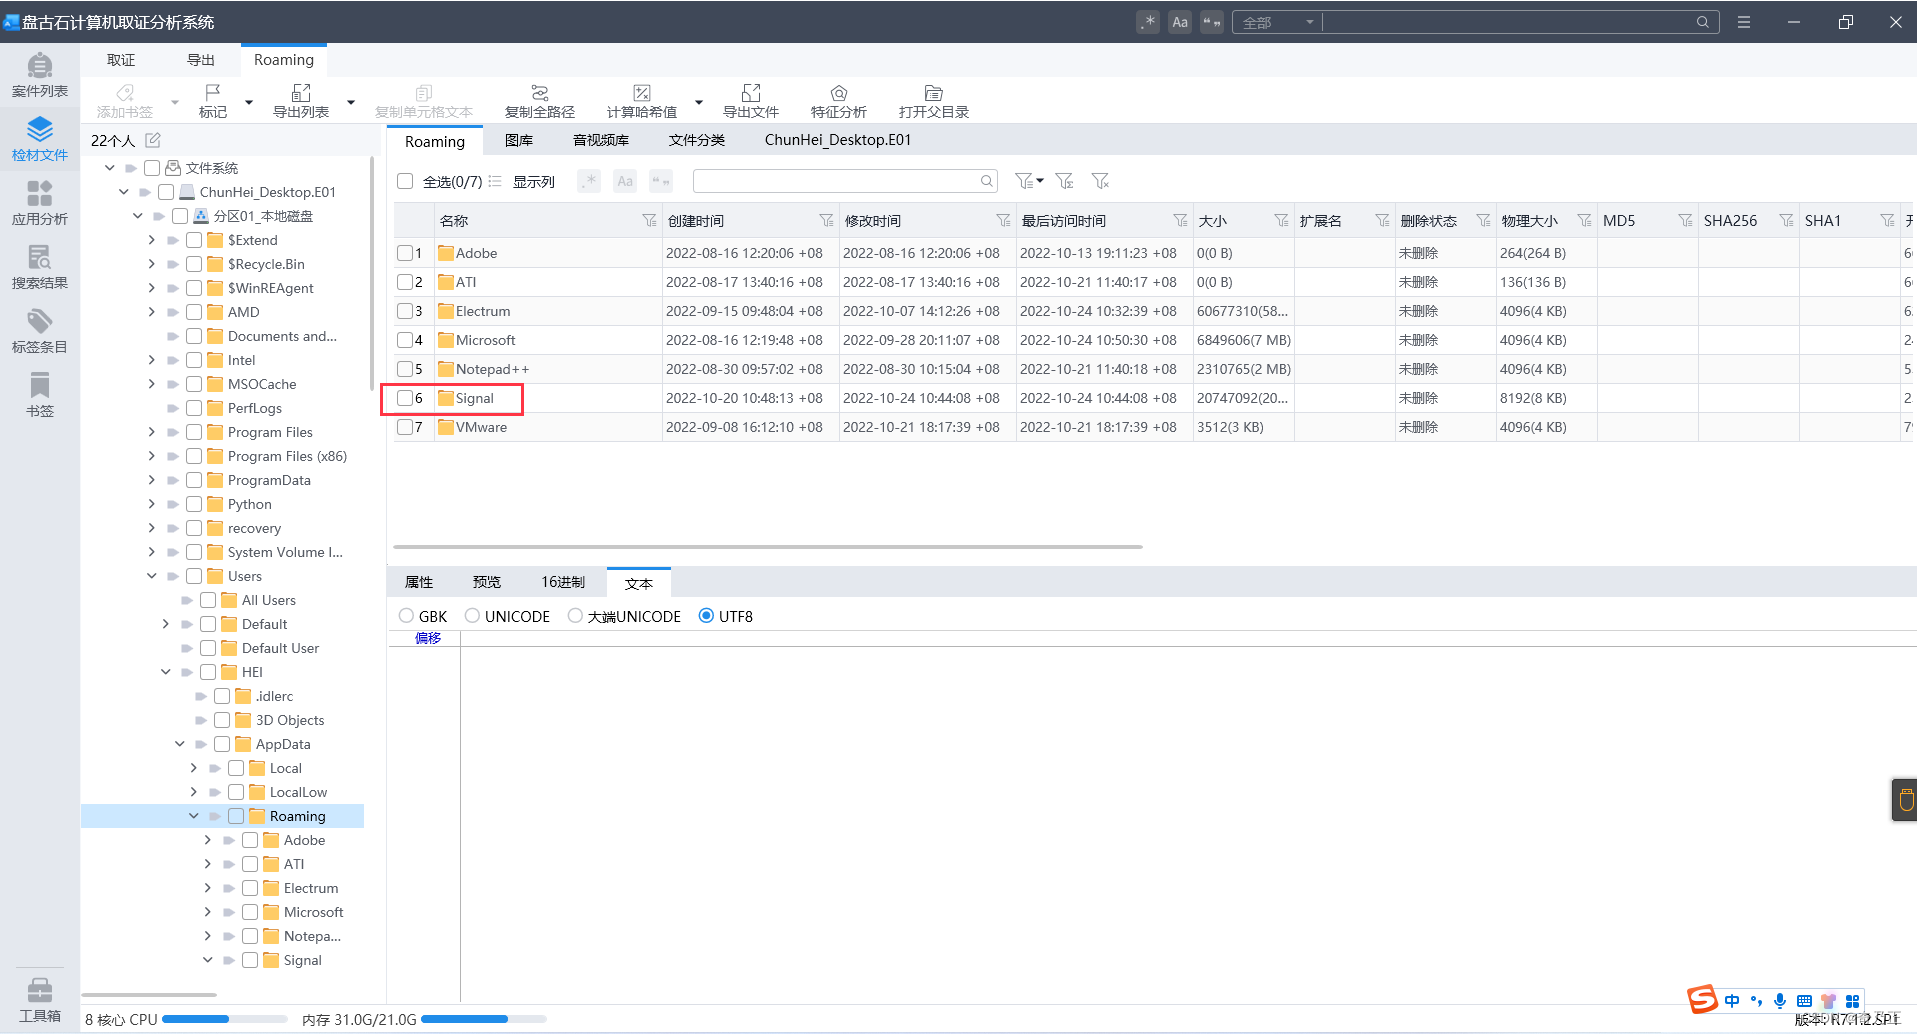Click the 复制全路径 copy full path icon

[540, 101]
